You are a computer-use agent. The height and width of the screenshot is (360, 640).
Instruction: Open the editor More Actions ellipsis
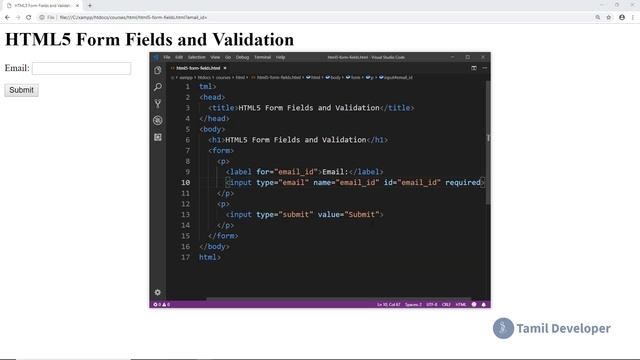484,68
